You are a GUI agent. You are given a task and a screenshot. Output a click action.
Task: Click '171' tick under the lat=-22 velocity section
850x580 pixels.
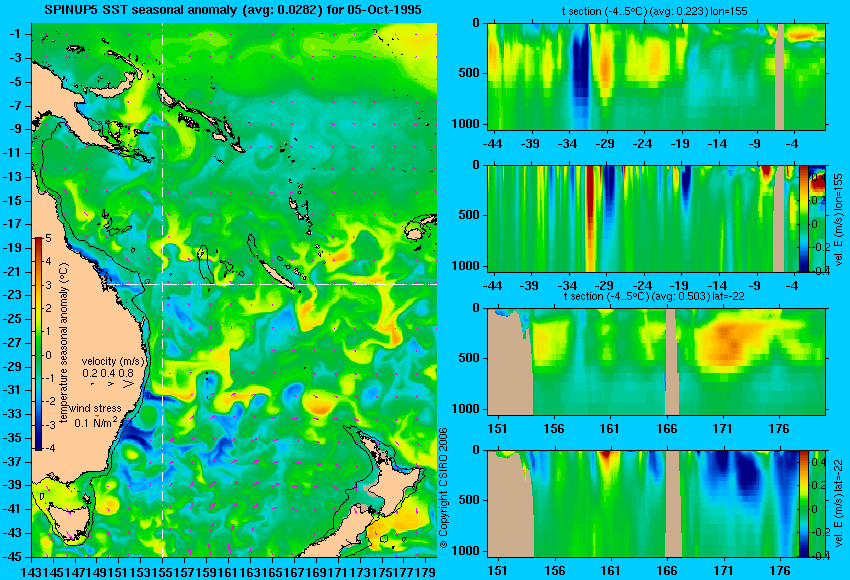pos(723,571)
